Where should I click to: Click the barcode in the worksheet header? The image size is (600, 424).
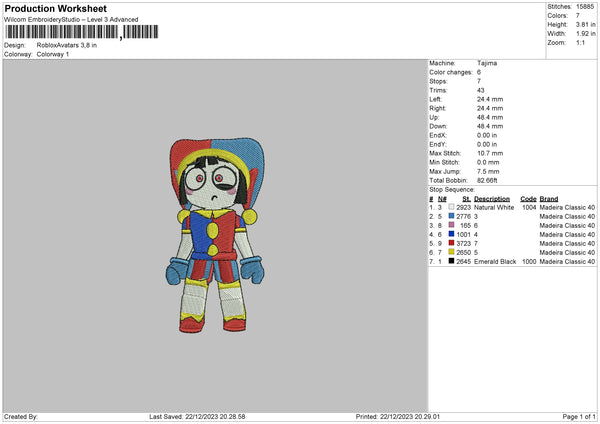pos(82,32)
